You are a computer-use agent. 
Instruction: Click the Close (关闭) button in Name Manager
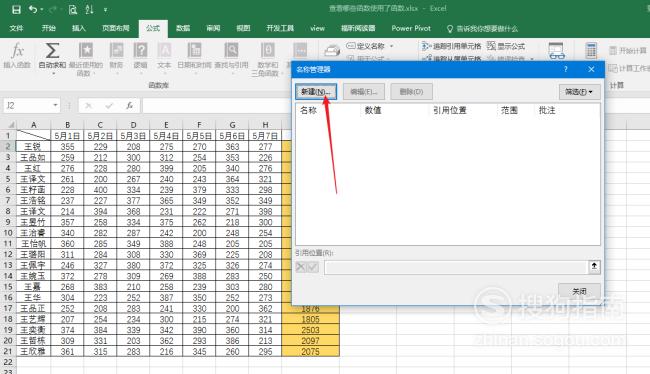579,291
